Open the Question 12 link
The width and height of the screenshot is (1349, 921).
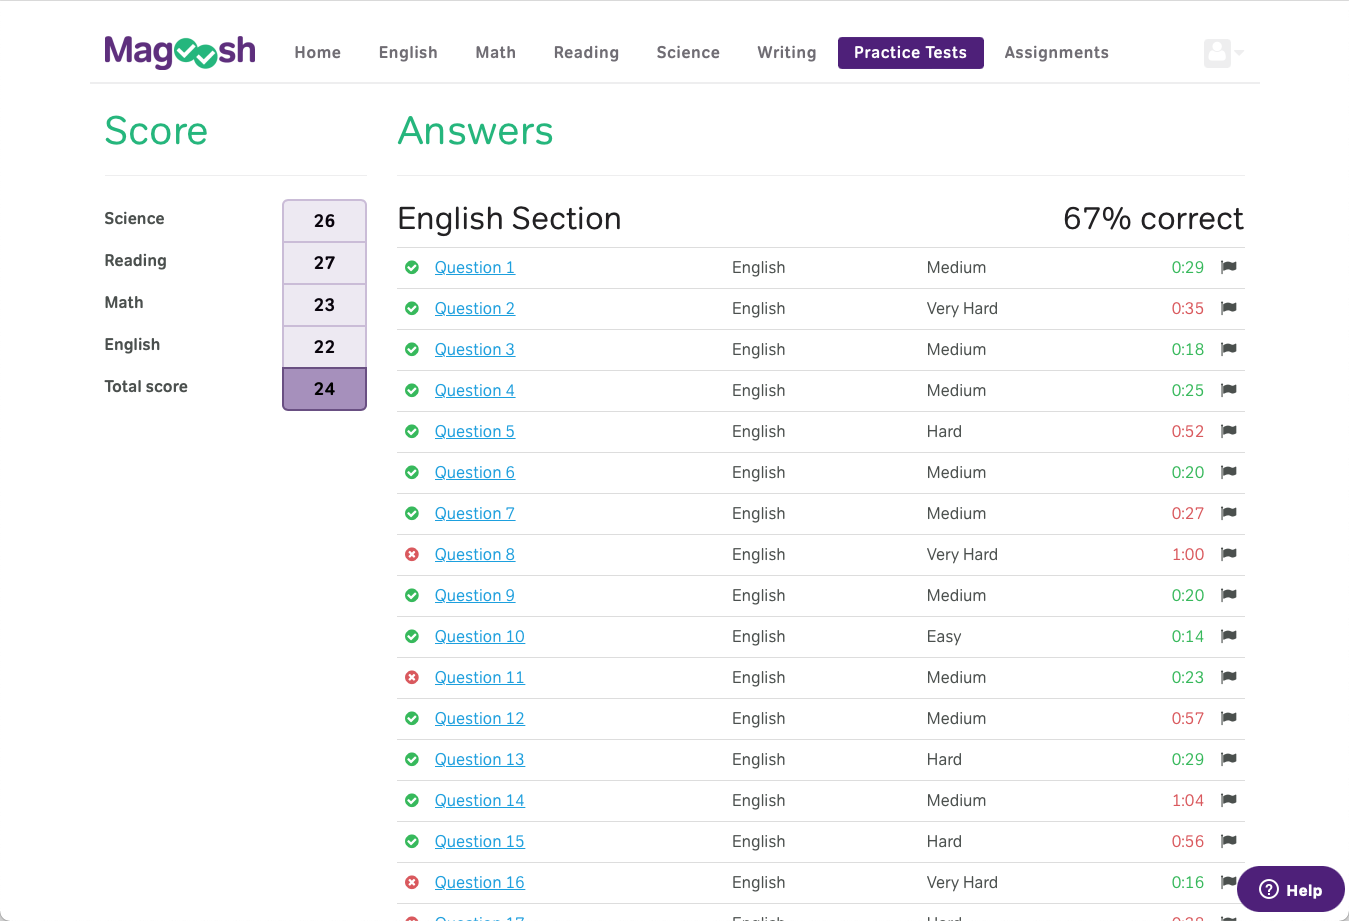479,718
